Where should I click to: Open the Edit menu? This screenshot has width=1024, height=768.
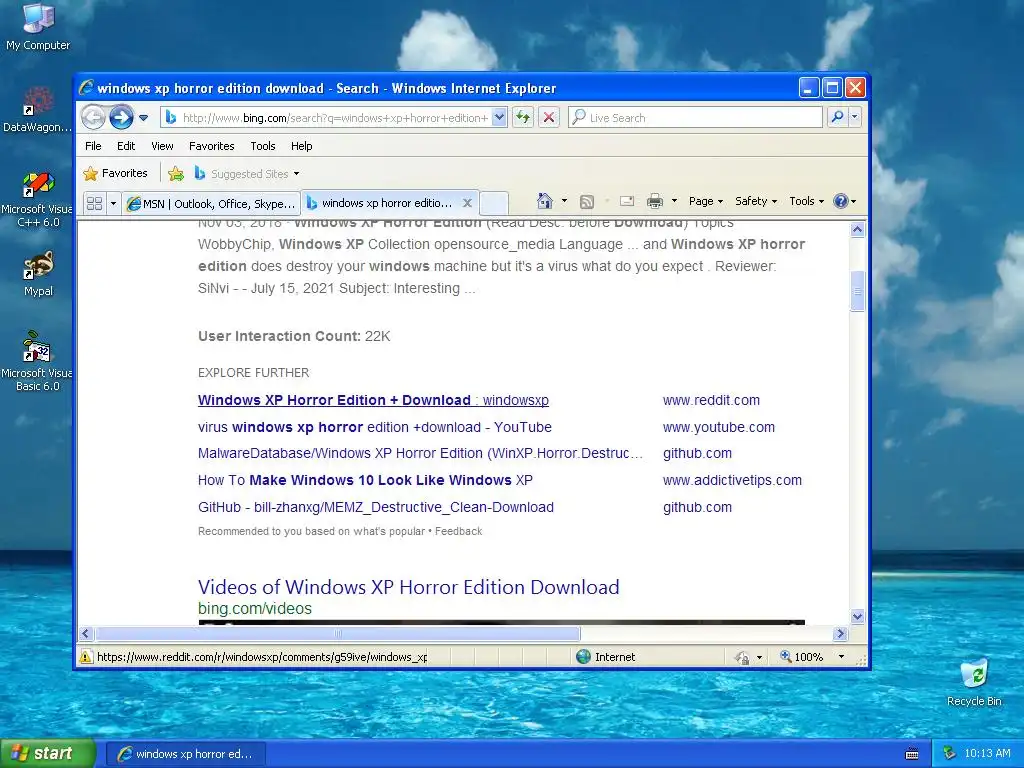[x=126, y=146]
